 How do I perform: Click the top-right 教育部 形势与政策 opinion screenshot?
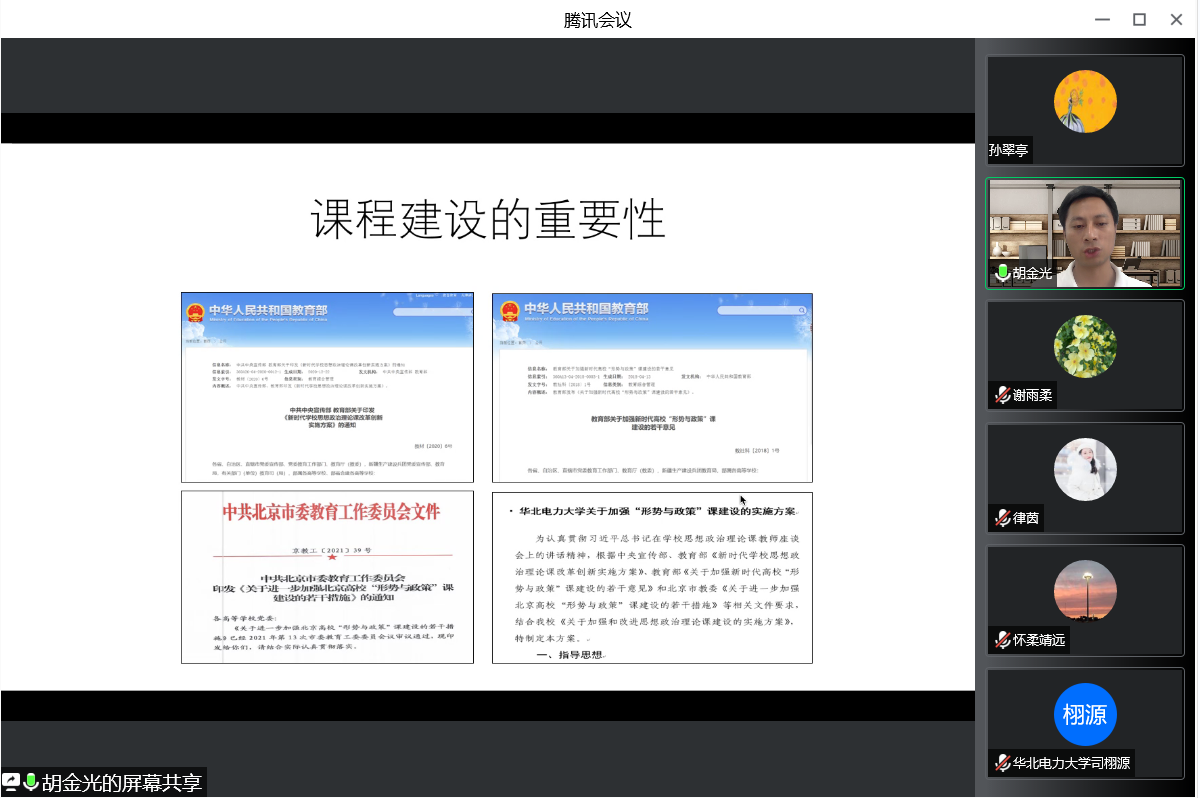coord(652,387)
